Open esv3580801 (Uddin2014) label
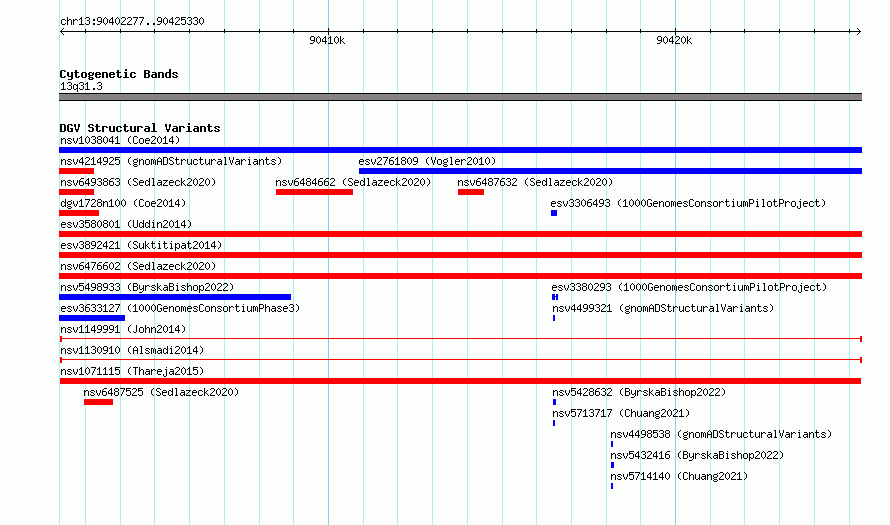This screenshot has width=890, height=525. 126,224
